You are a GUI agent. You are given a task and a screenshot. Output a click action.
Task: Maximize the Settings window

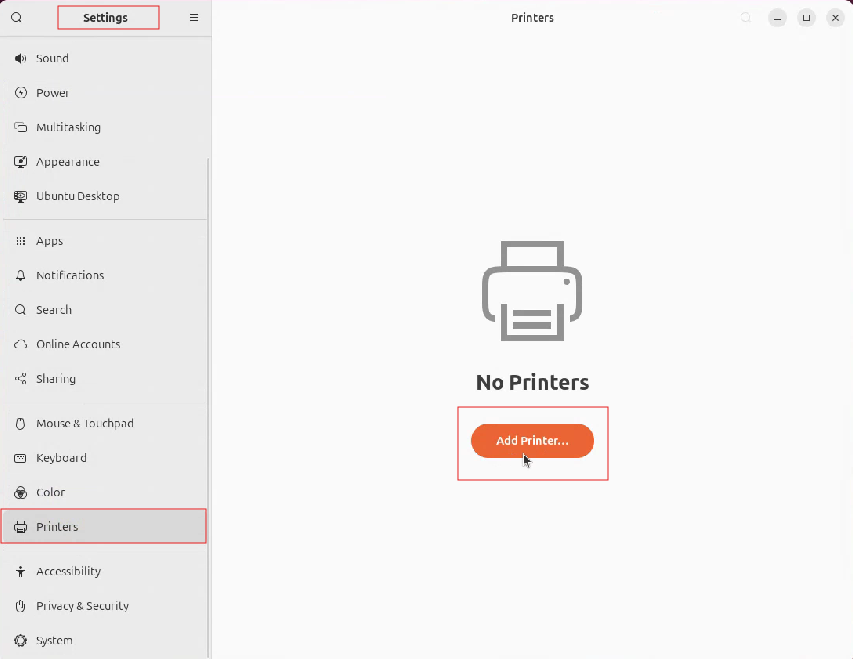point(806,18)
